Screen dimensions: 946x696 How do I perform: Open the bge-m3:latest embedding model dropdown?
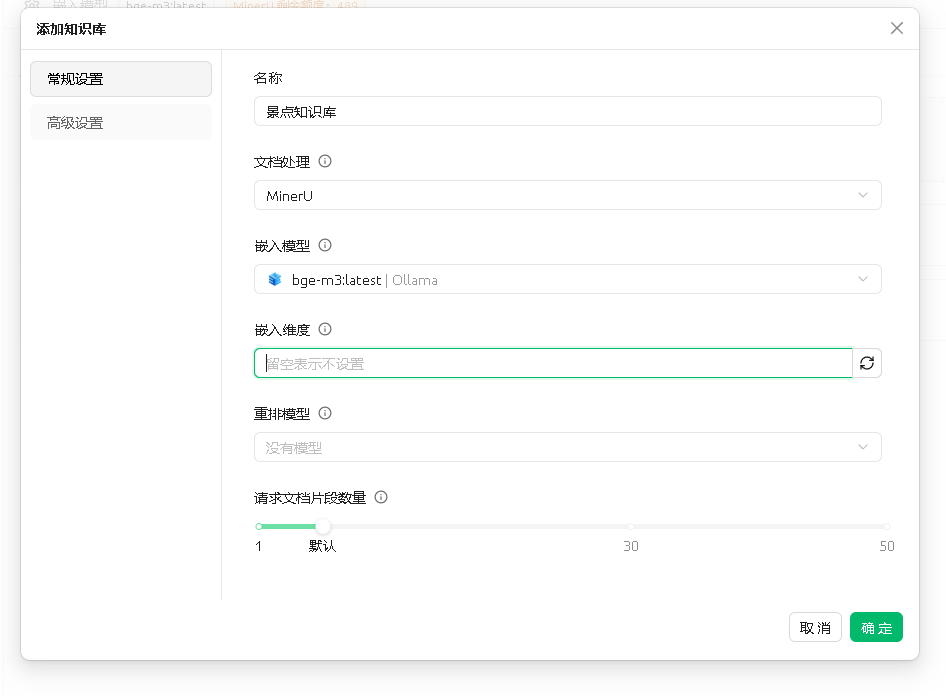tap(568, 279)
